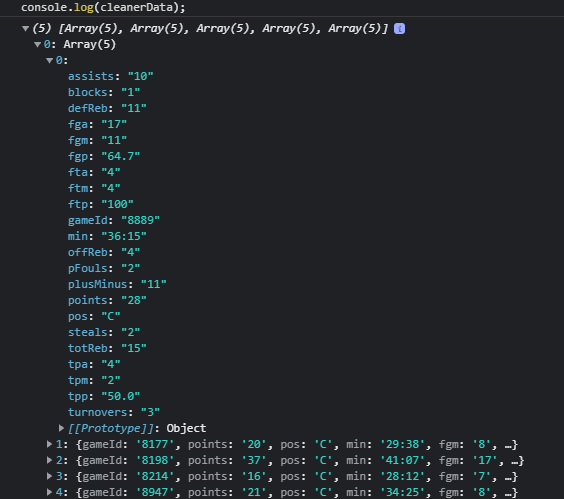Click the offReb: "4" property
The image size is (564, 499).
click(104, 252)
